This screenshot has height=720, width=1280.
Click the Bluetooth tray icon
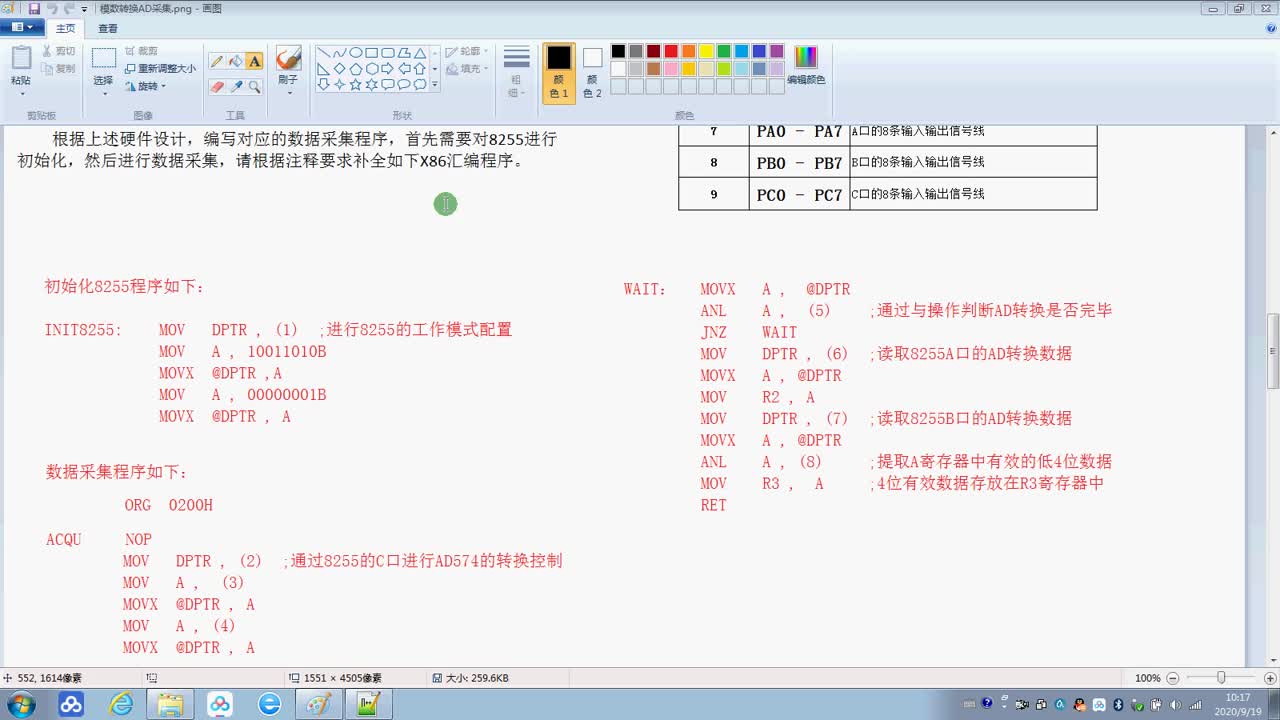tap(1119, 704)
